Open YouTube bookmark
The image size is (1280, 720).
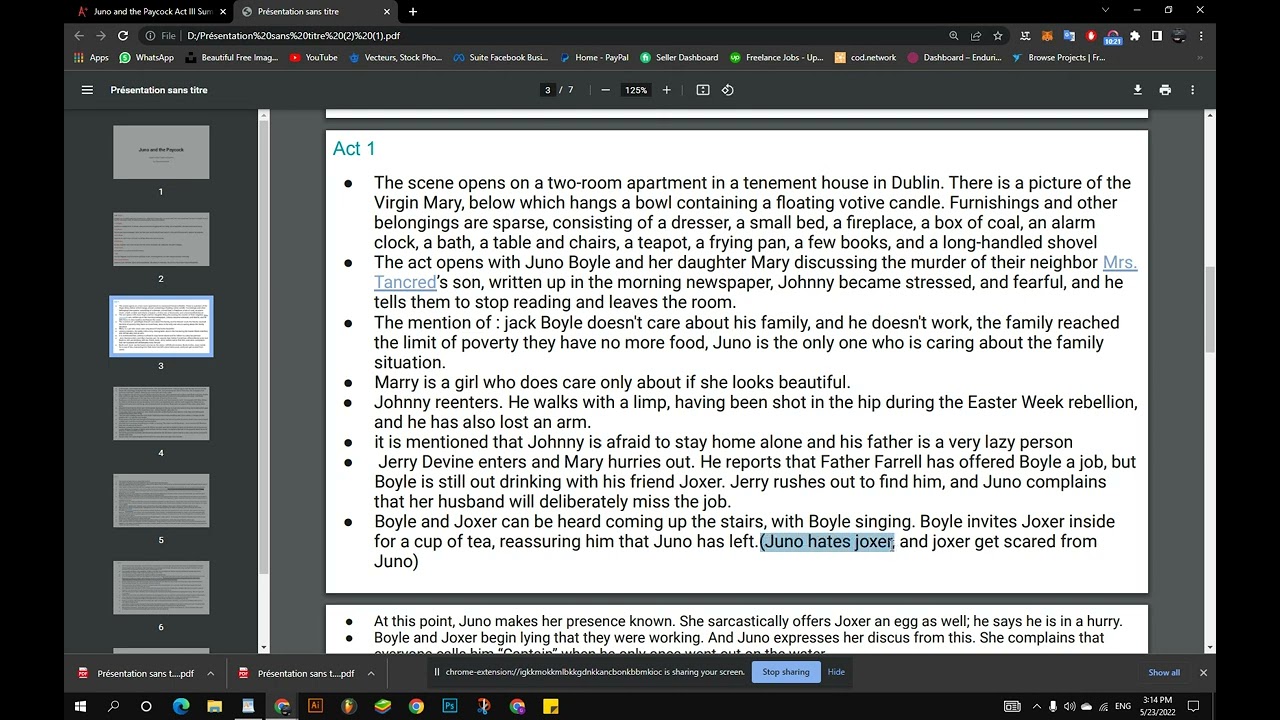(314, 57)
